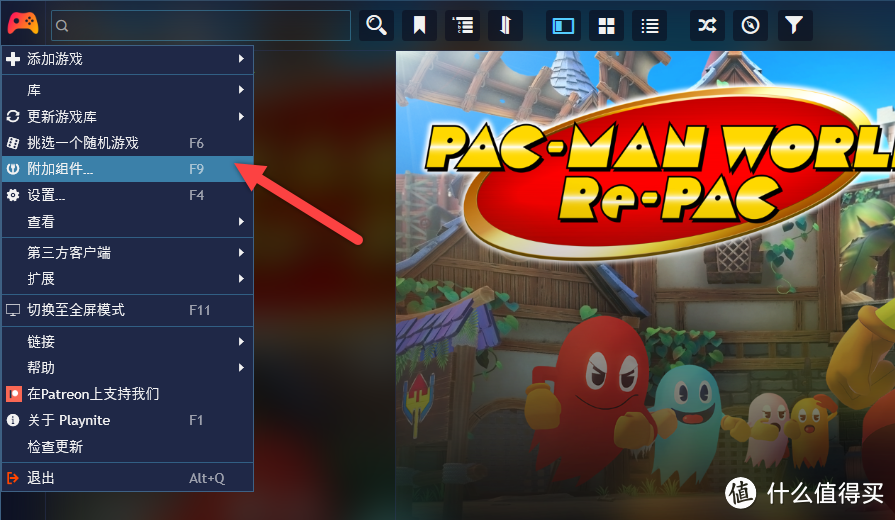Open the explorer compass icon

click(x=751, y=26)
